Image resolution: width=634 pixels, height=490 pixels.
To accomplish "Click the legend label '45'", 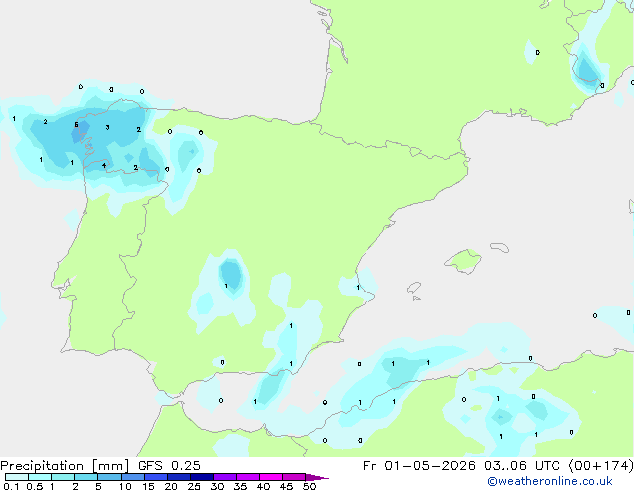I will pos(286,486).
